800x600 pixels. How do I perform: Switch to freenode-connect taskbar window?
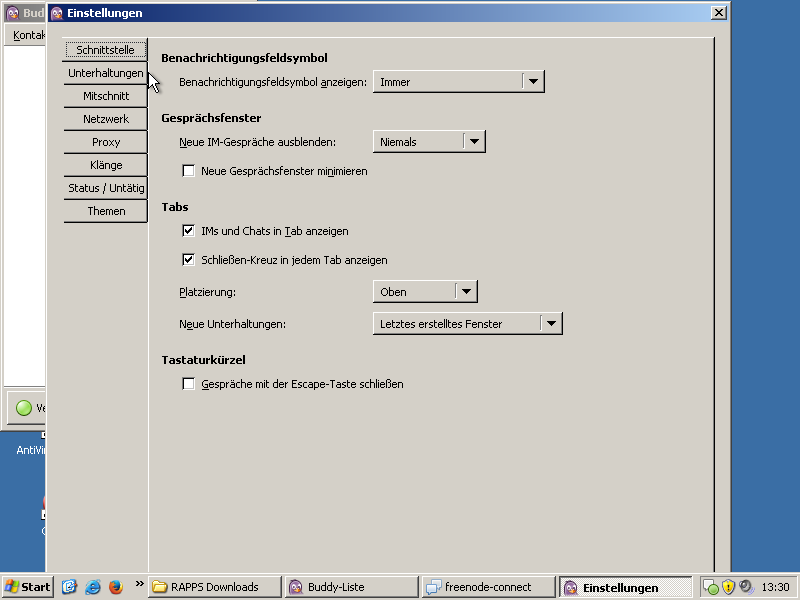click(x=488, y=587)
